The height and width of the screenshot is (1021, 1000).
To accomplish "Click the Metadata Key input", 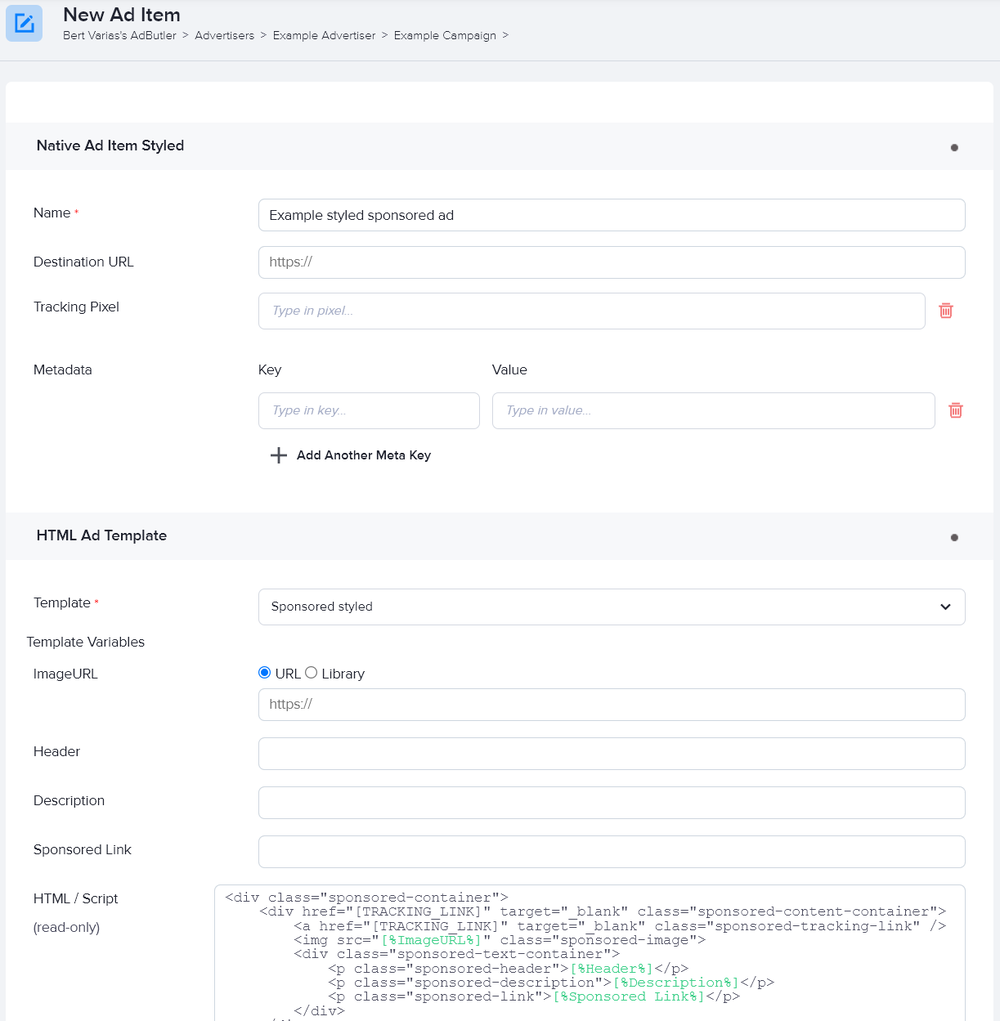I will [369, 410].
